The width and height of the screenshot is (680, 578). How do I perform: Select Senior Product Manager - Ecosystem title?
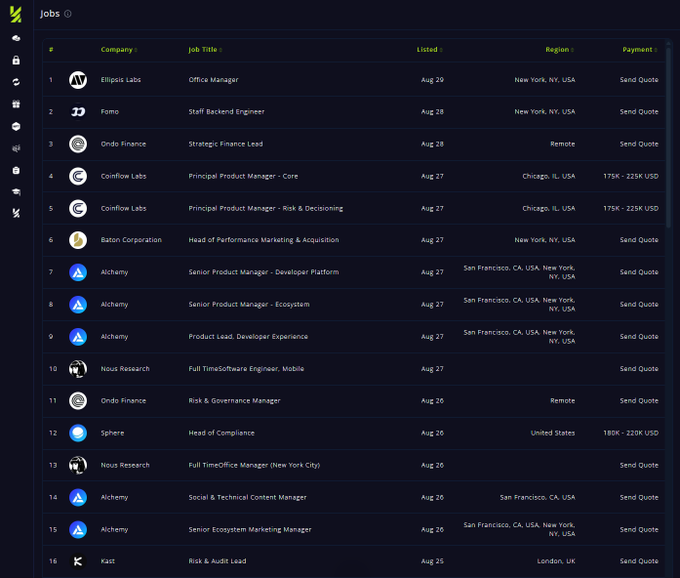tap(249, 304)
